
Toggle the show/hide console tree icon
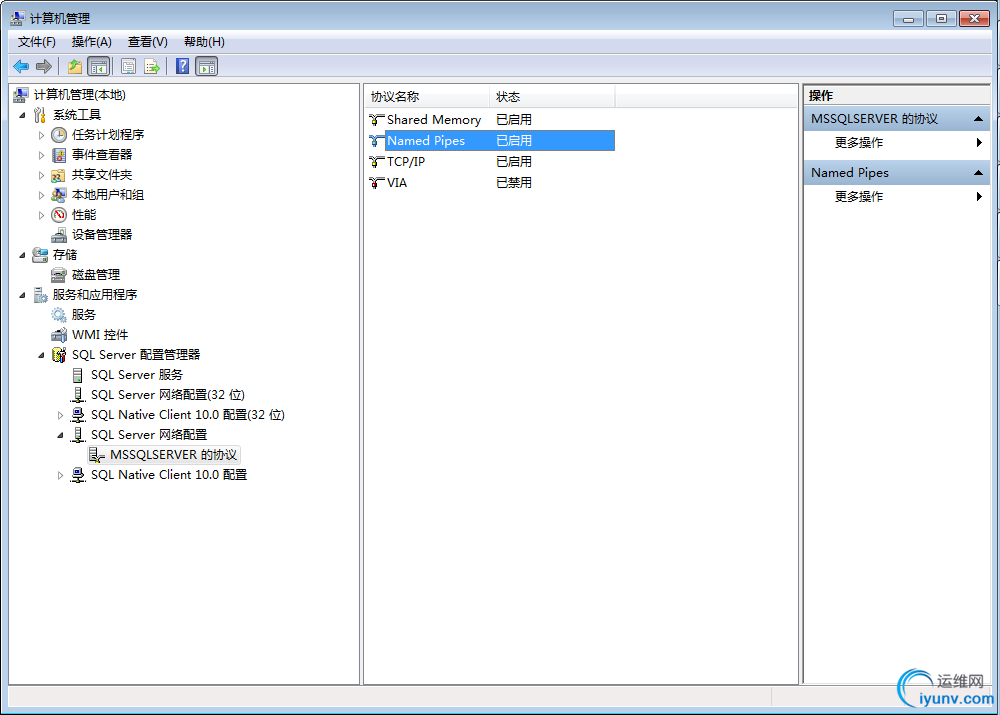coord(99,66)
